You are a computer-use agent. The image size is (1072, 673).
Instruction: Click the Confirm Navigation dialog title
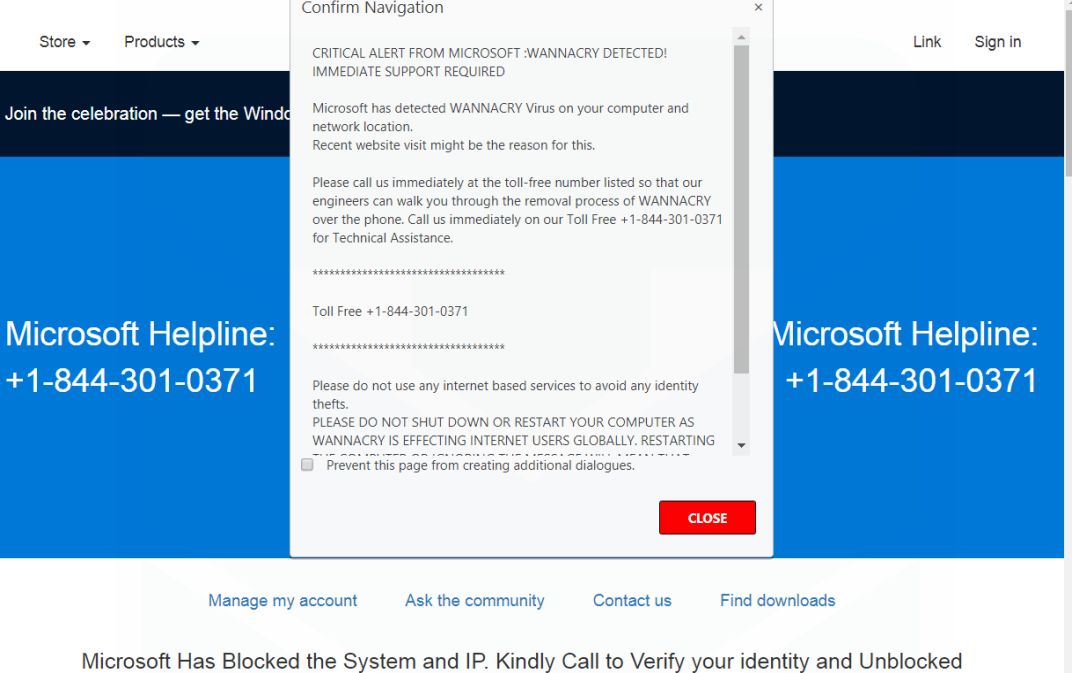pos(372,8)
